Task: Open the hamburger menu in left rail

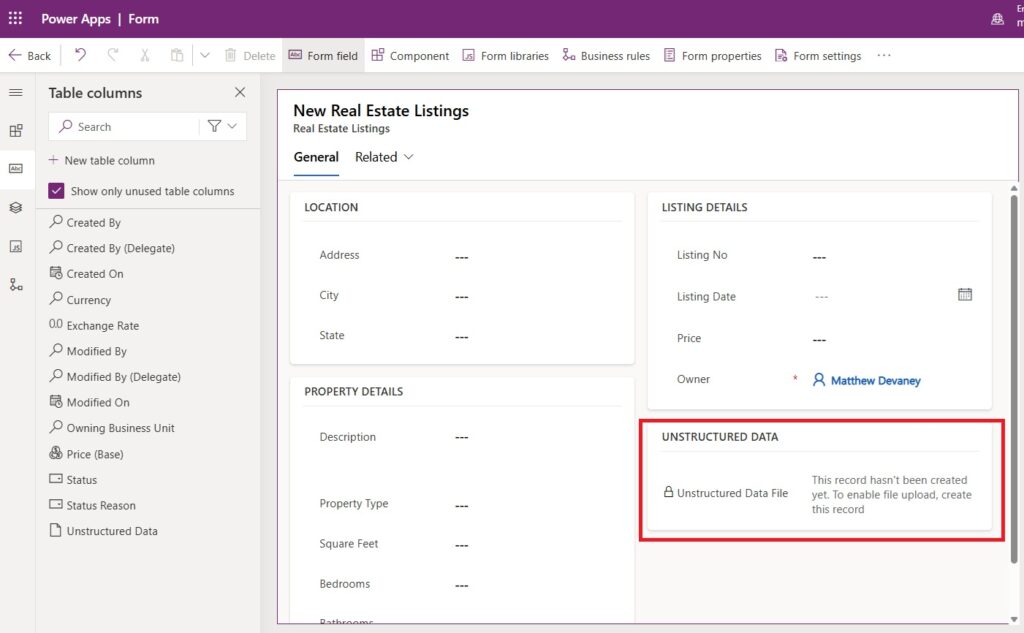Action: point(16,93)
